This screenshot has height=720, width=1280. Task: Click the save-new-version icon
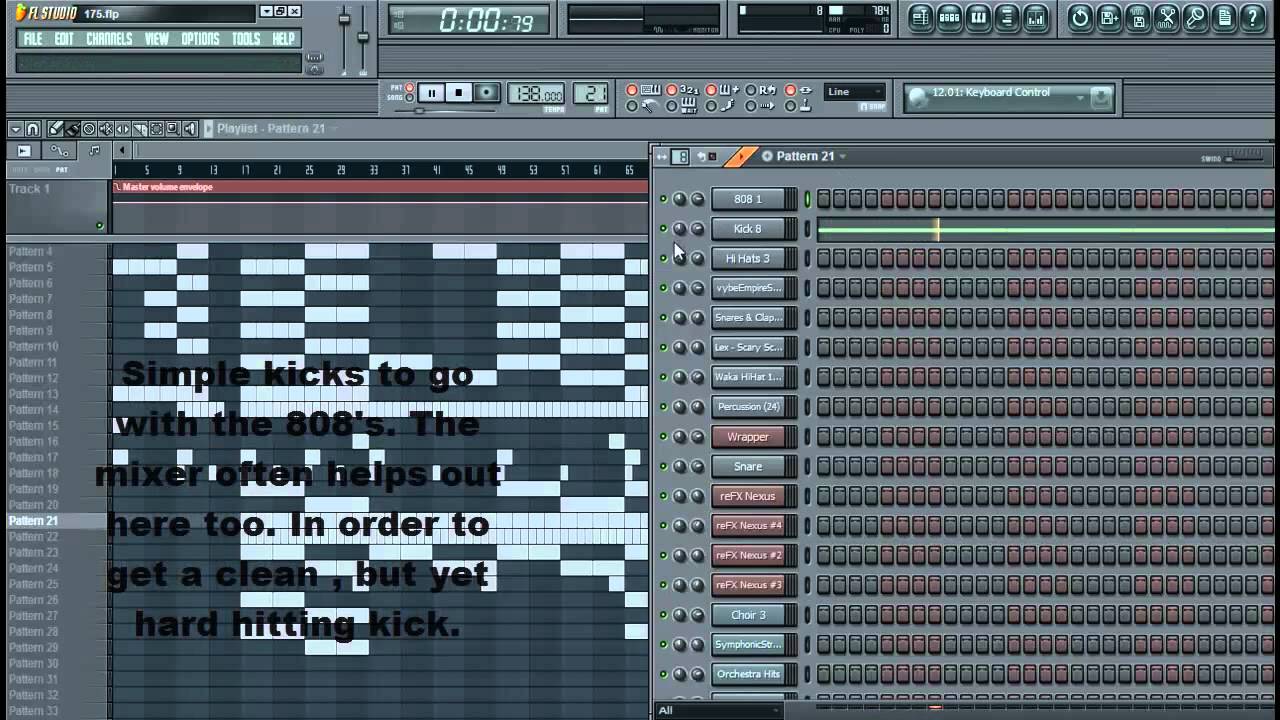[1109, 17]
